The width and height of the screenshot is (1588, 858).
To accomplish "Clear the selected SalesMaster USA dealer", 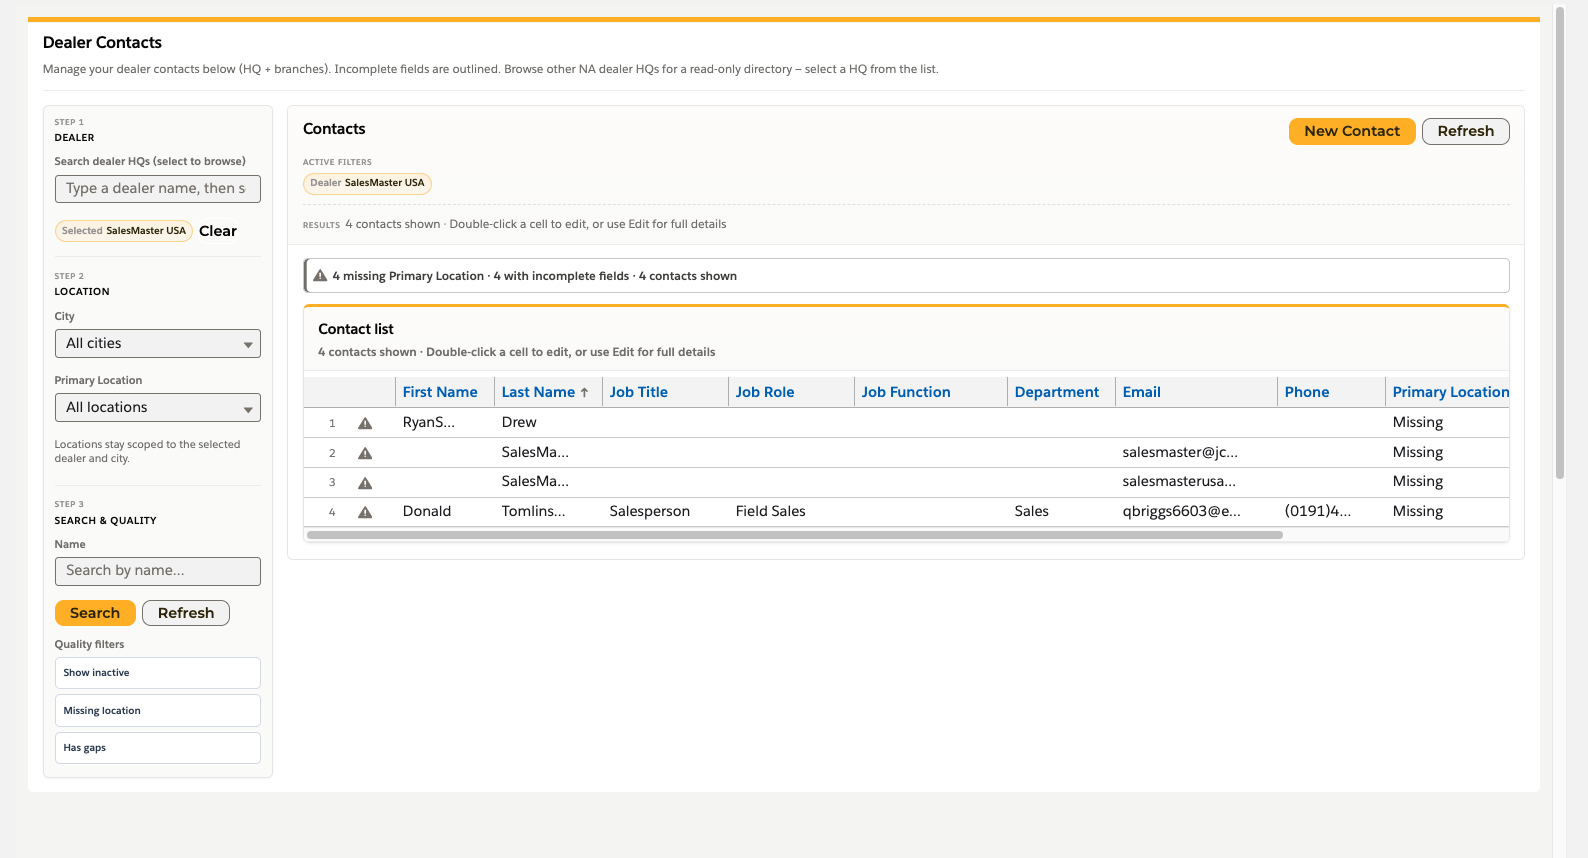I will point(218,231).
